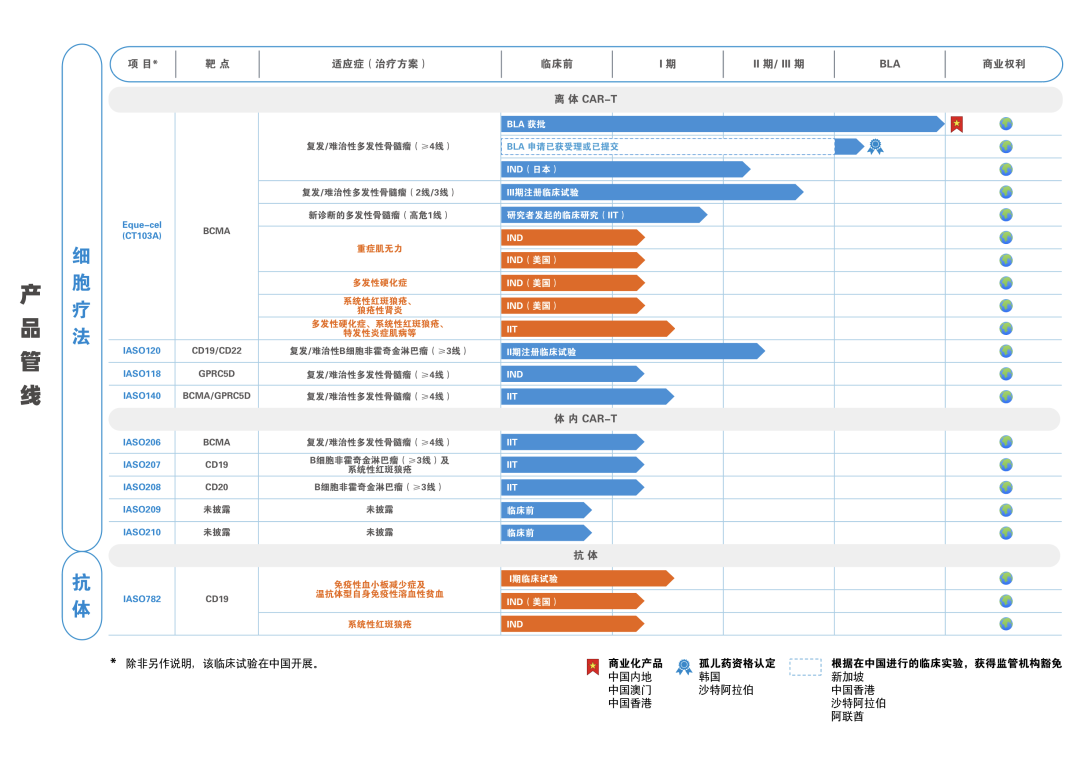Click the globe icon in the BLA 获批 row
1080x761 pixels.
[x=1006, y=124]
